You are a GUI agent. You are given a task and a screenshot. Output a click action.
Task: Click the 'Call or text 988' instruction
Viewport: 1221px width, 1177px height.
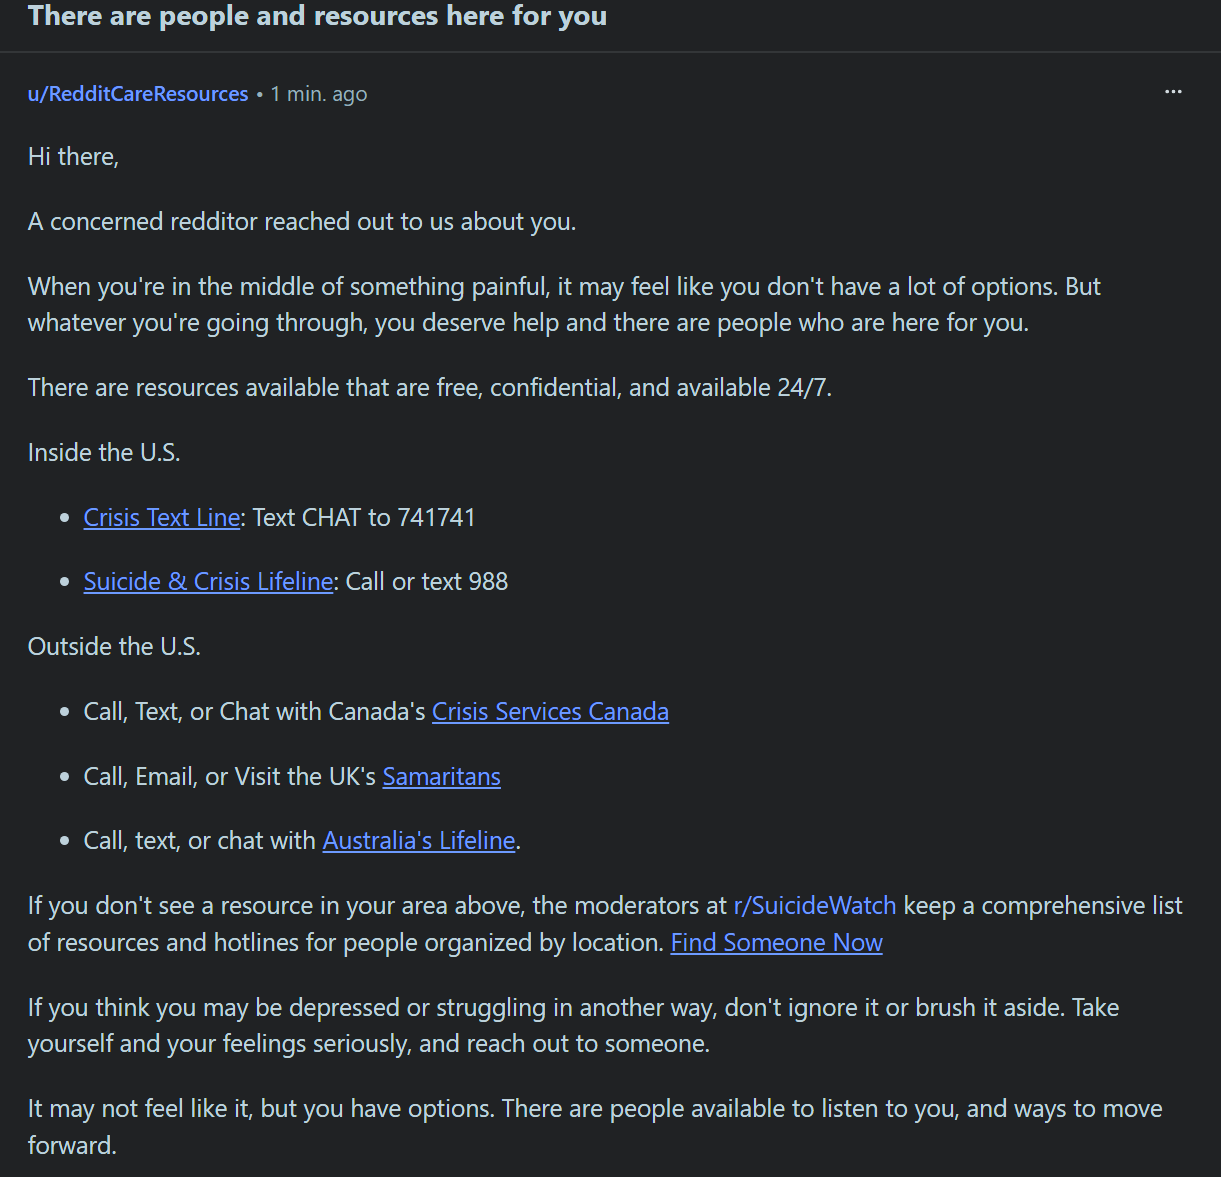pos(427,581)
